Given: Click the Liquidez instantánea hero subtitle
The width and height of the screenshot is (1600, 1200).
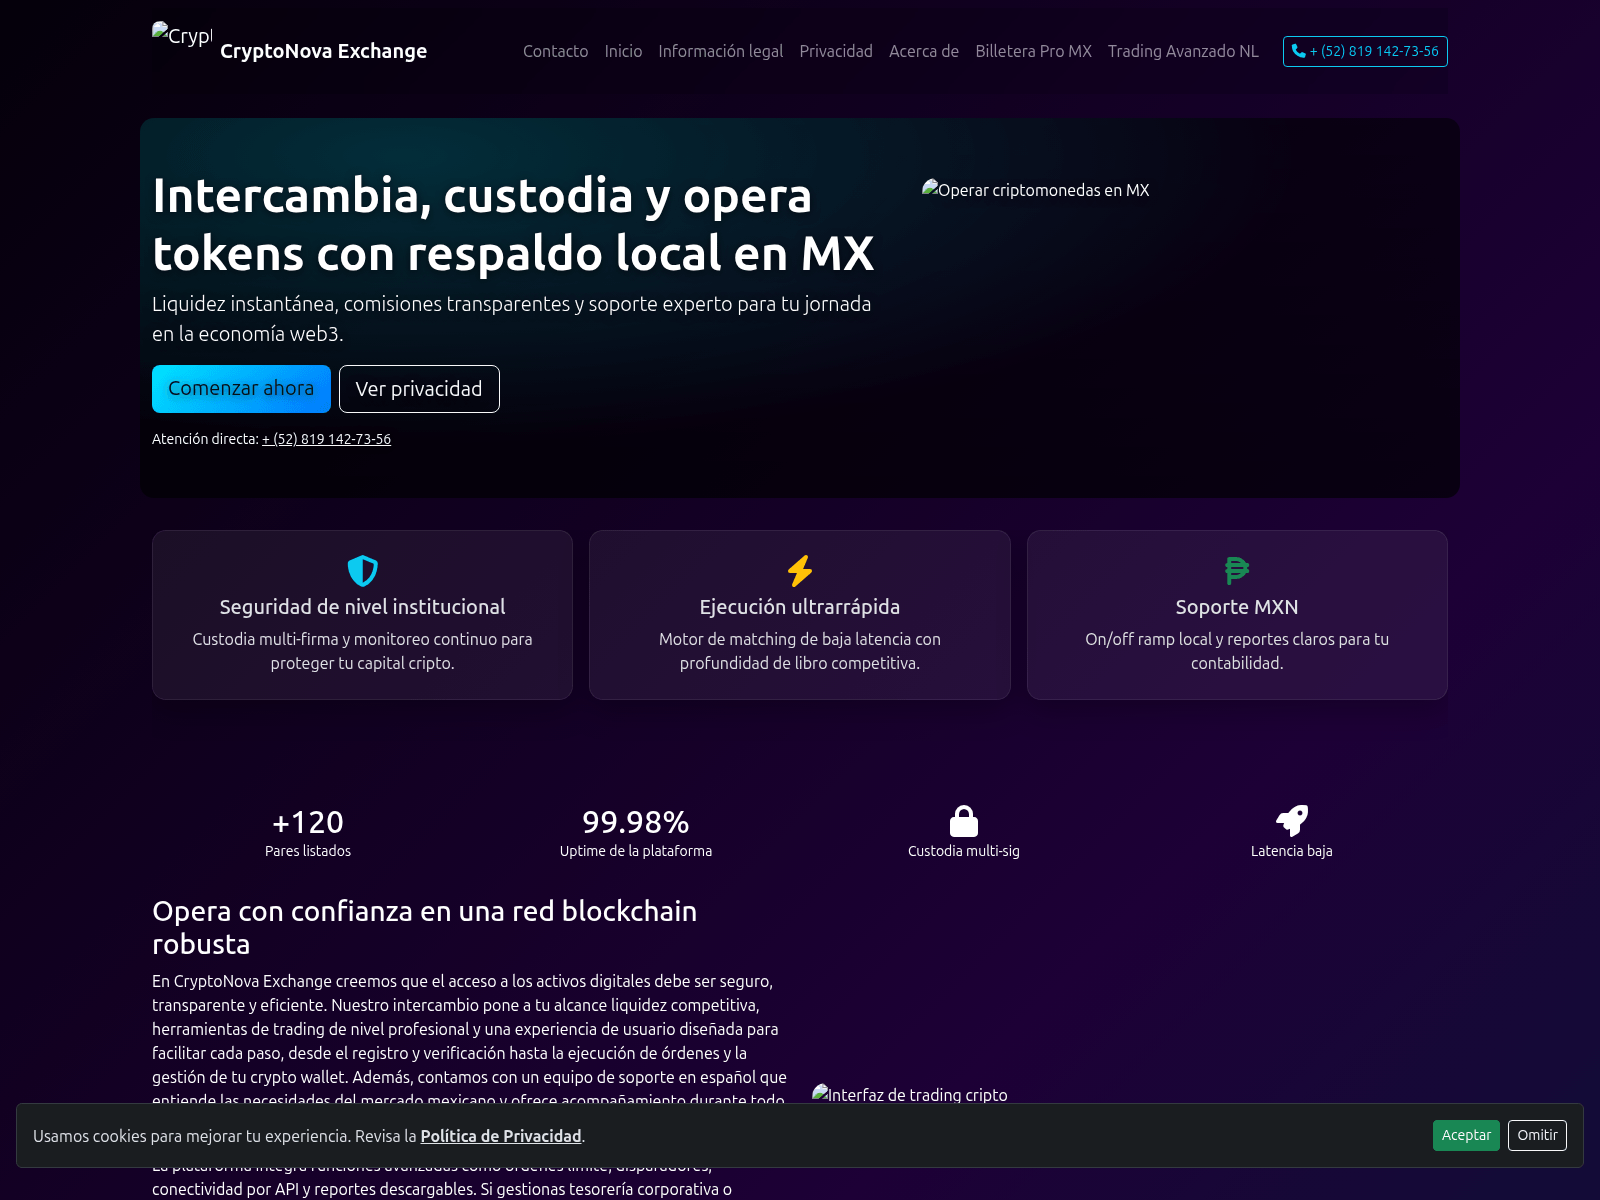Looking at the screenshot, I should 512,318.
